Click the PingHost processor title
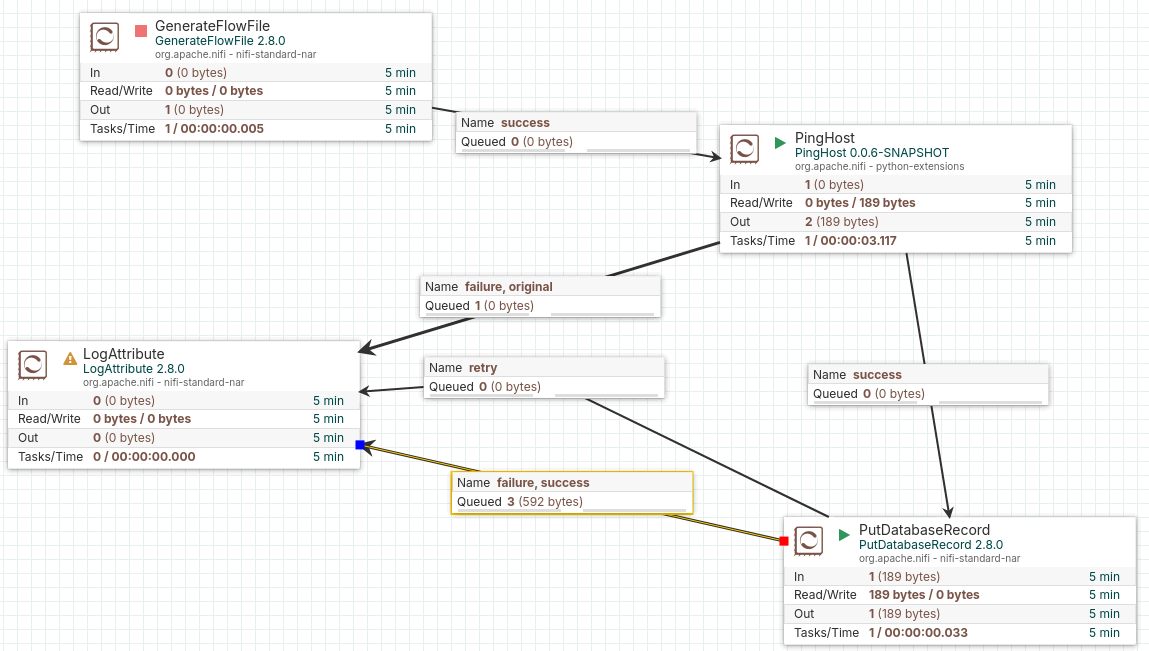Image resolution: width=1149 pixels, height=651 pixels. pos(824,138)
